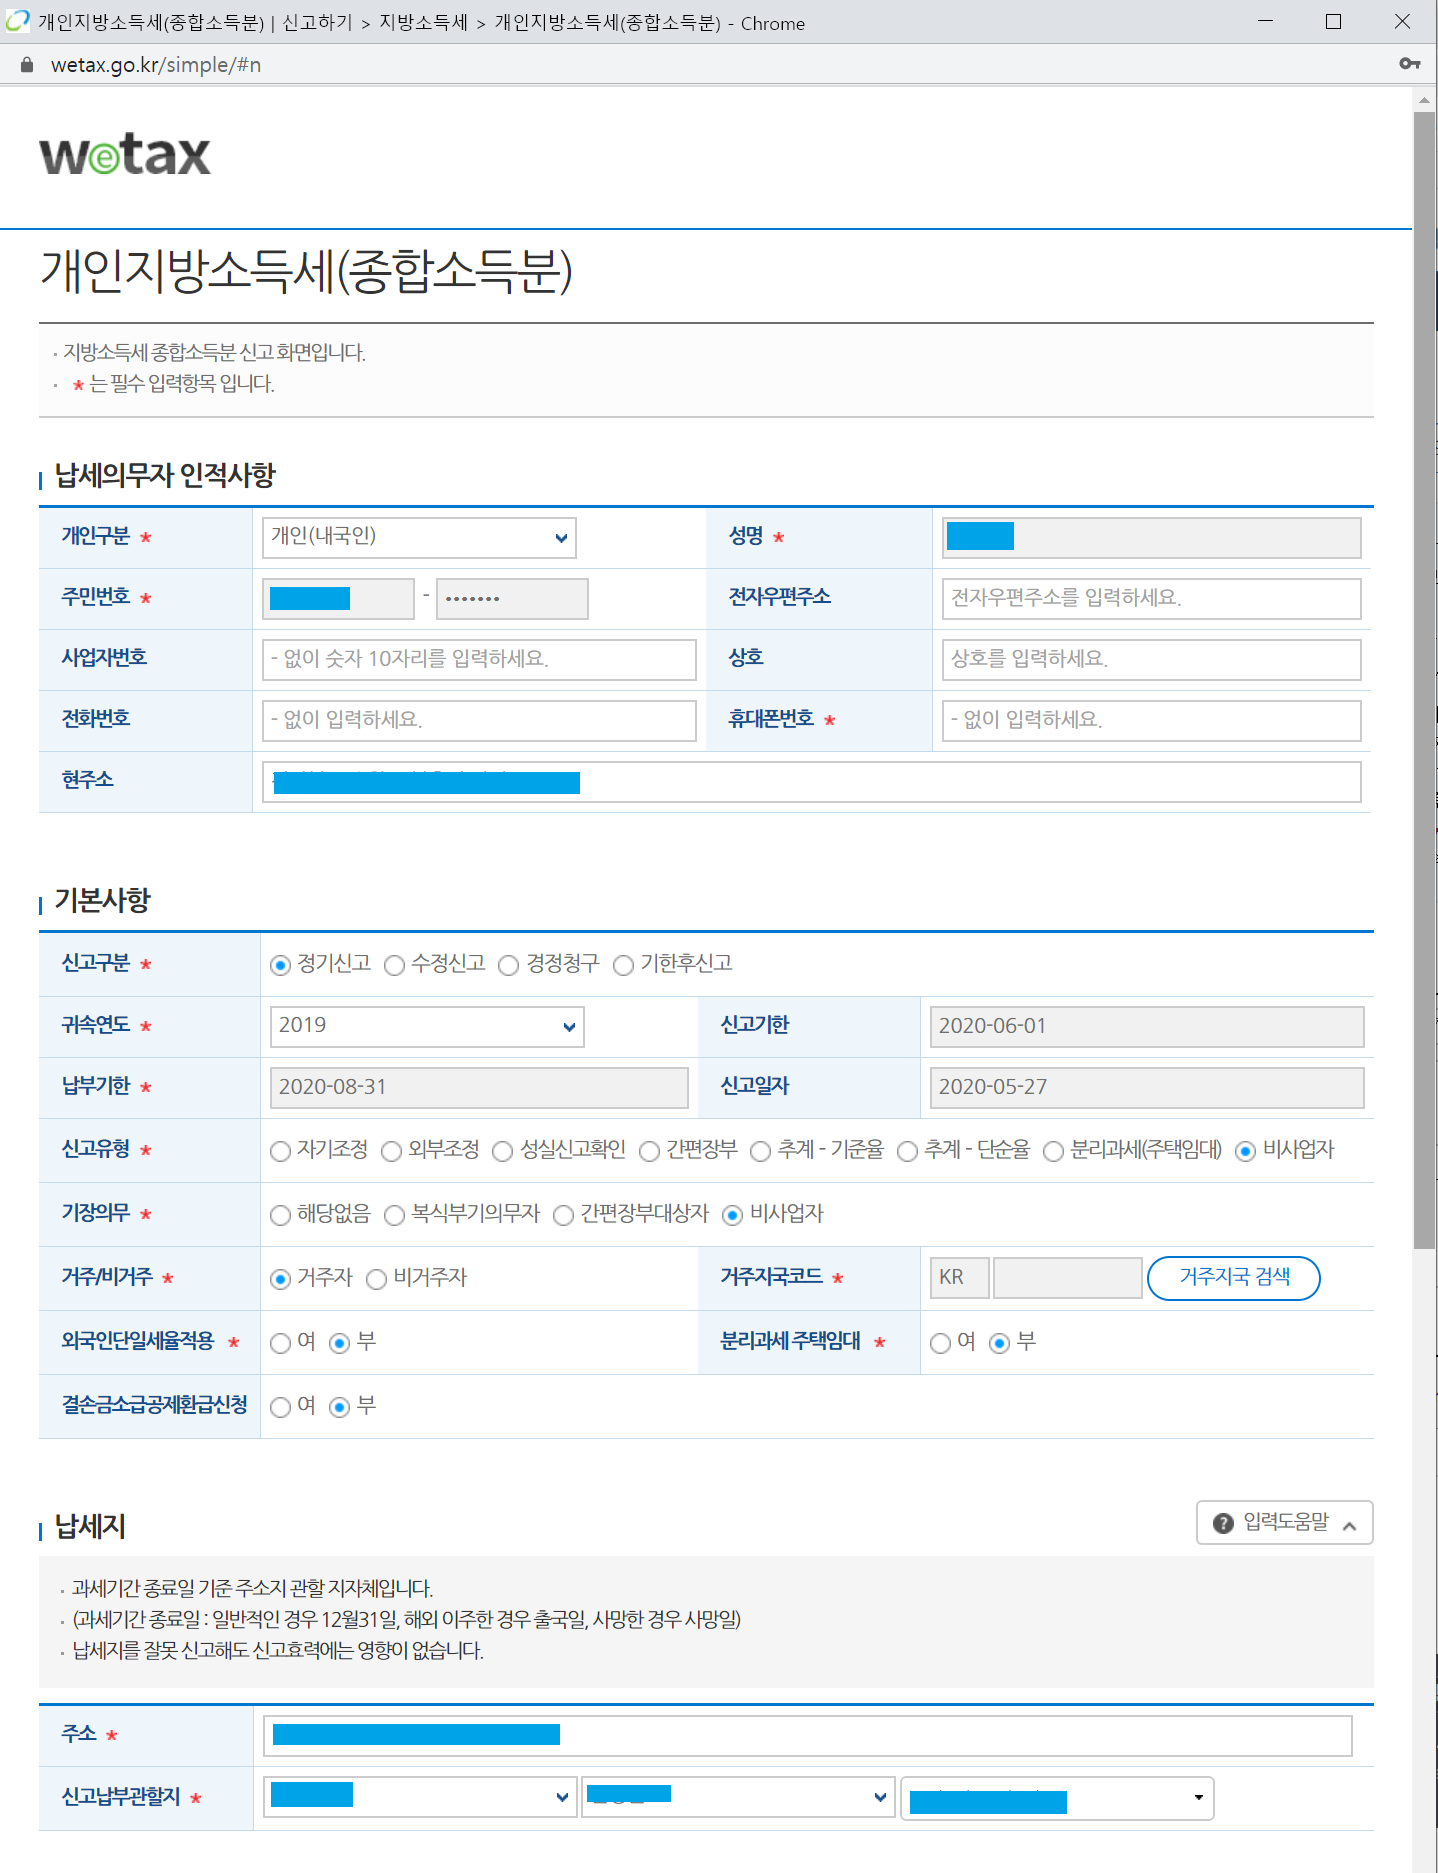Click the wetax logo
This screenshot has height=1873, width=1438.
pos(125,155)
